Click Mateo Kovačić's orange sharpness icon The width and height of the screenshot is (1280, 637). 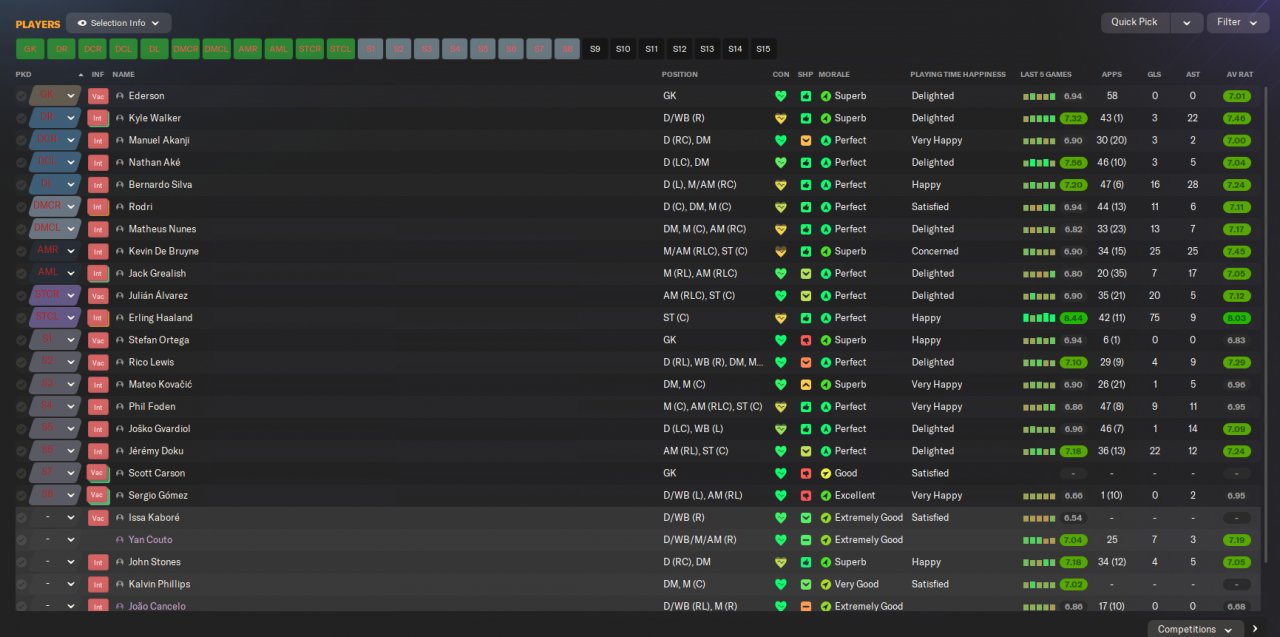(x=806, y=384)
